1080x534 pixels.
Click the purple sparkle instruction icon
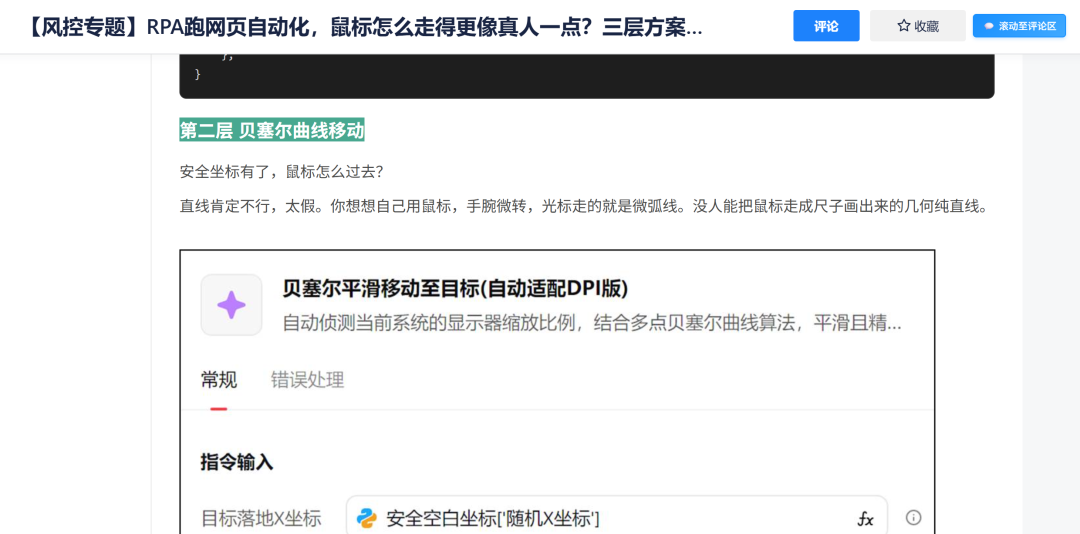pos(231,305)
